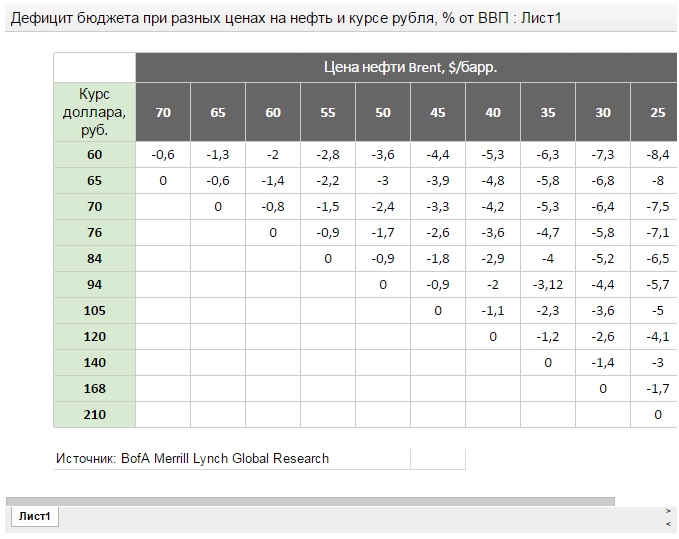The width and height of the screenshot is (679, 539).
Task: Click the horizontal scrollbar above the sheet tabs
Action: [x=310, y=501]
